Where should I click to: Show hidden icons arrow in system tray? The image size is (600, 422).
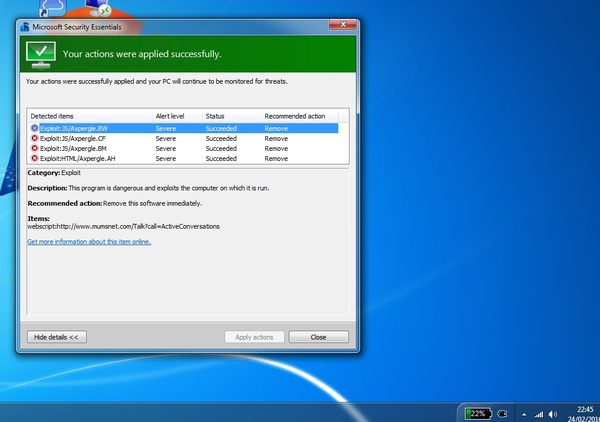pos(524,414)
